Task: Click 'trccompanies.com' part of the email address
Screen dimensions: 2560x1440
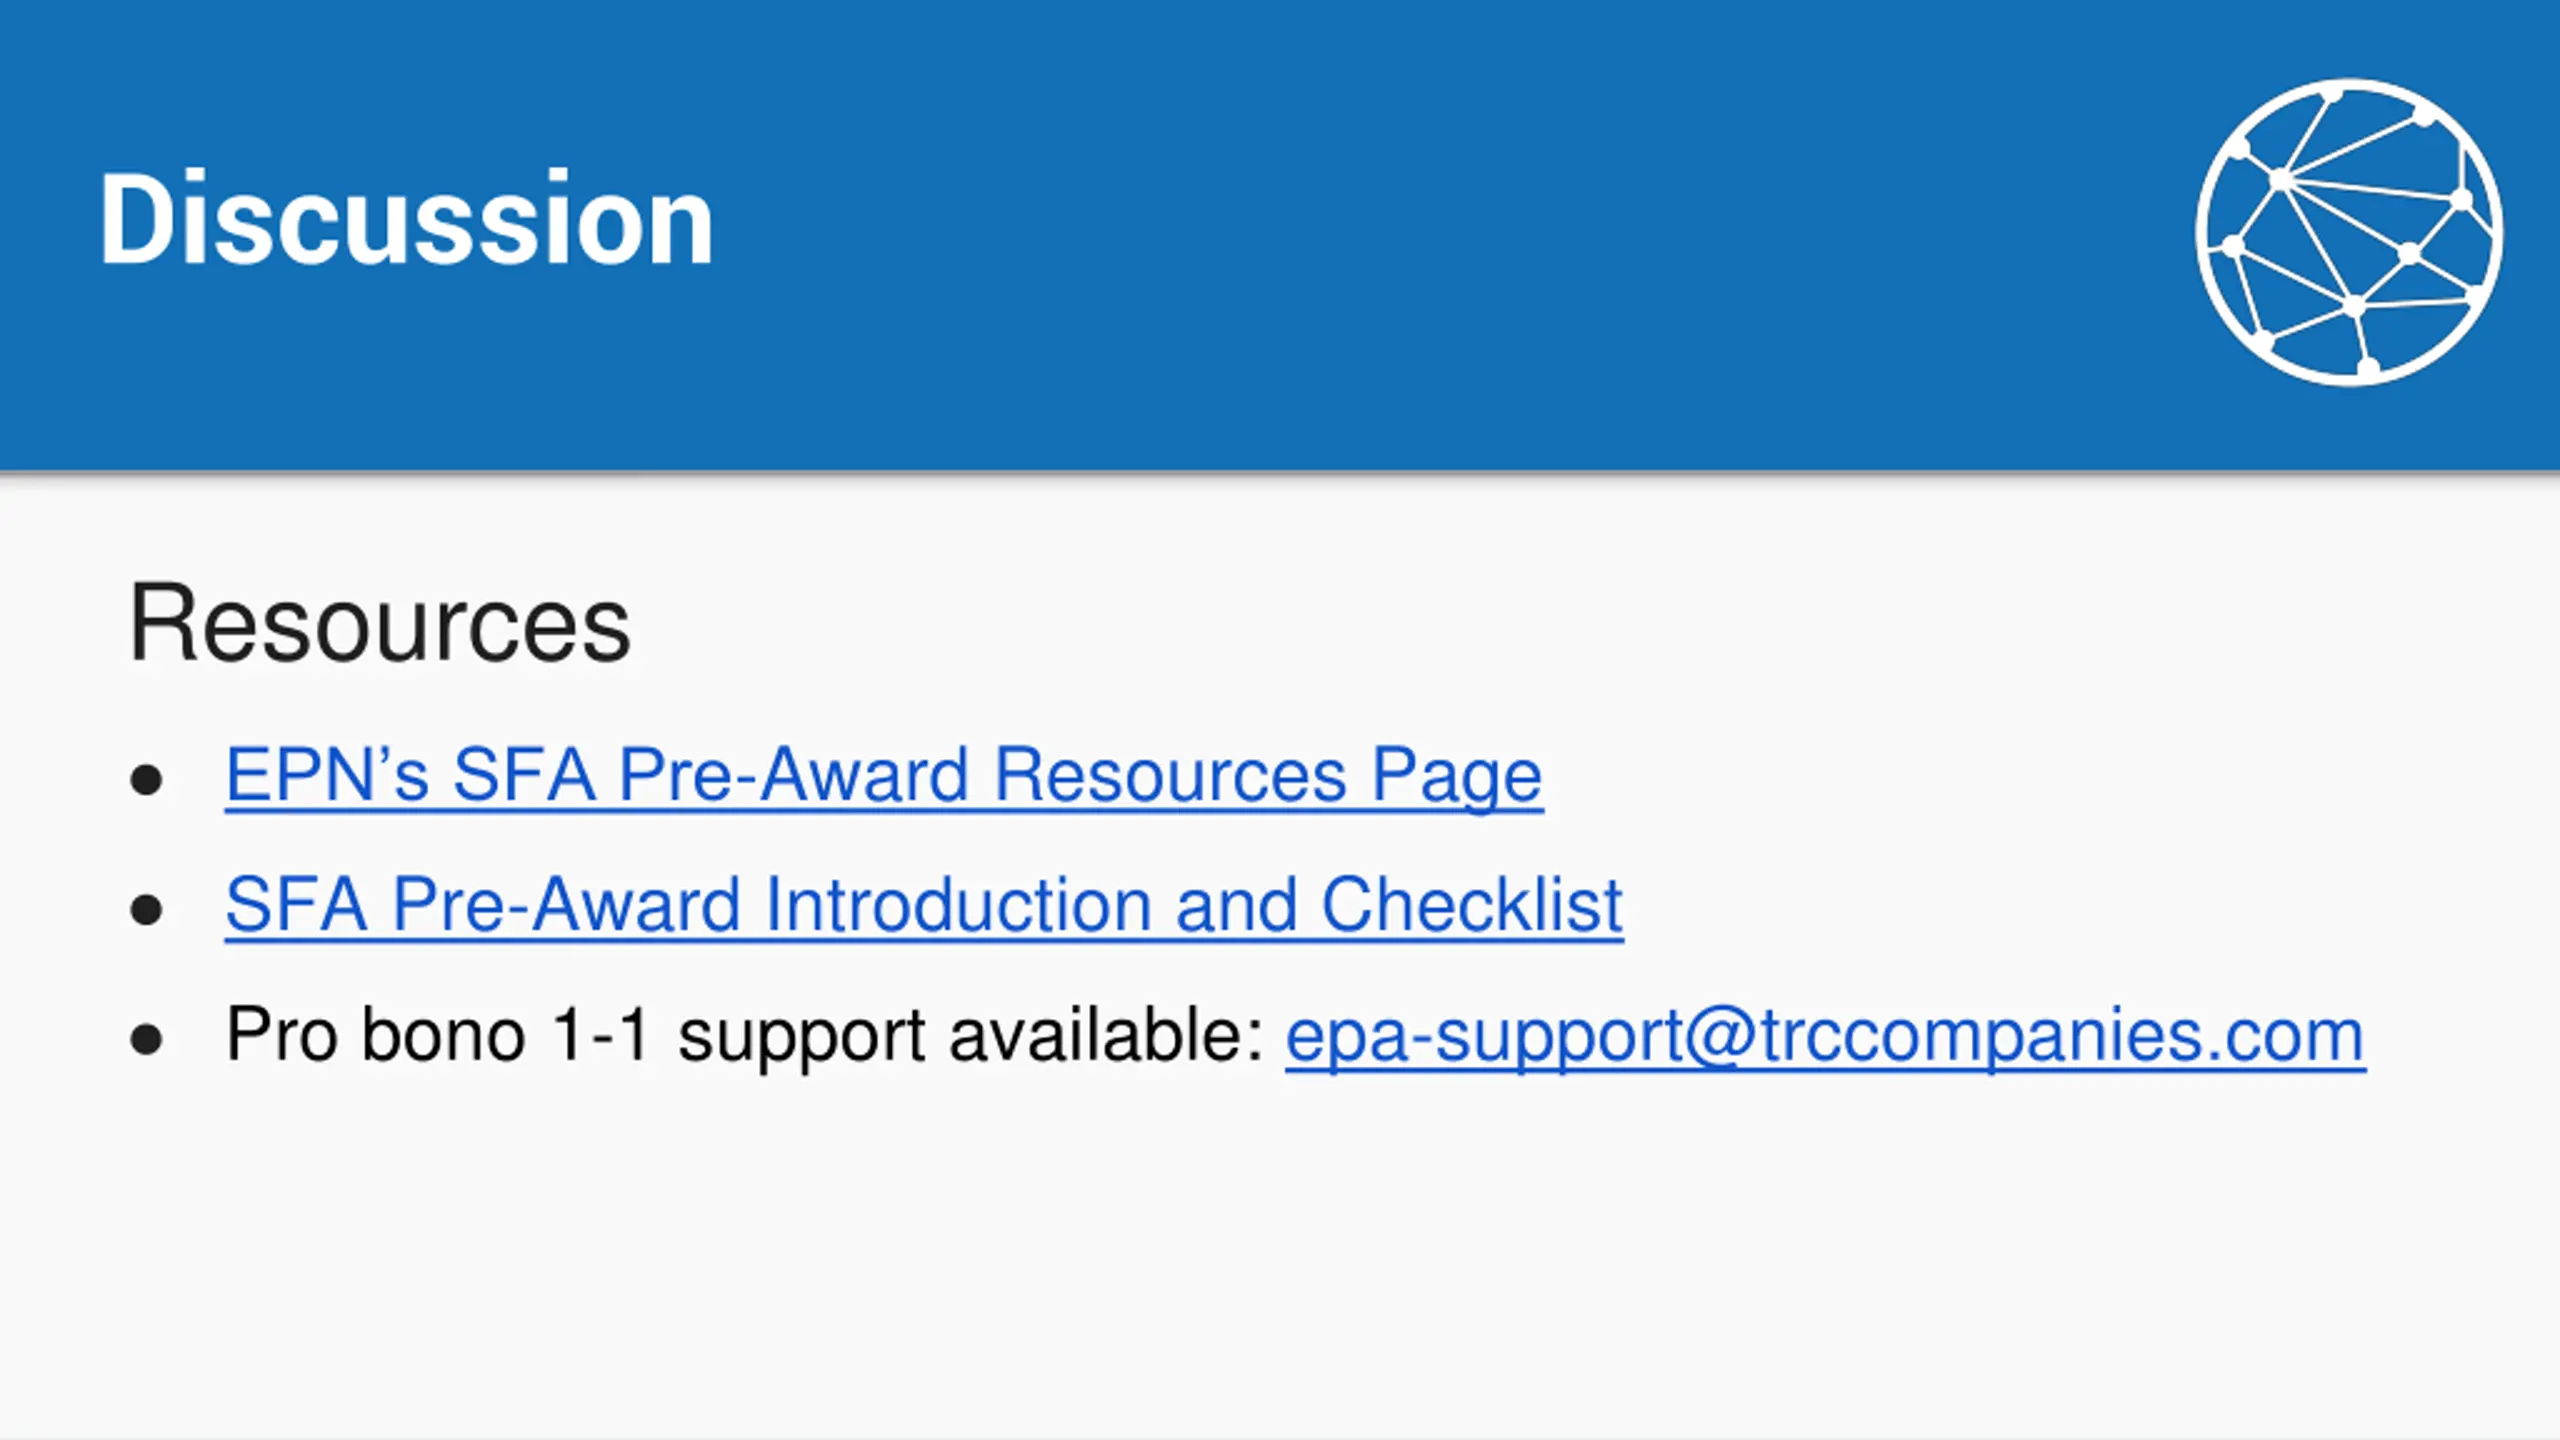Action: pos(2063,1036)
